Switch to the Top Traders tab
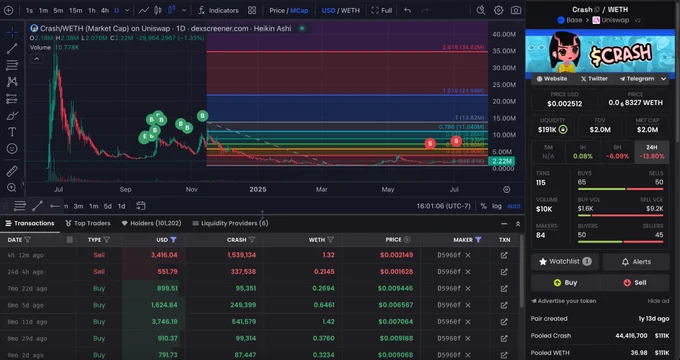 (88, 223)
